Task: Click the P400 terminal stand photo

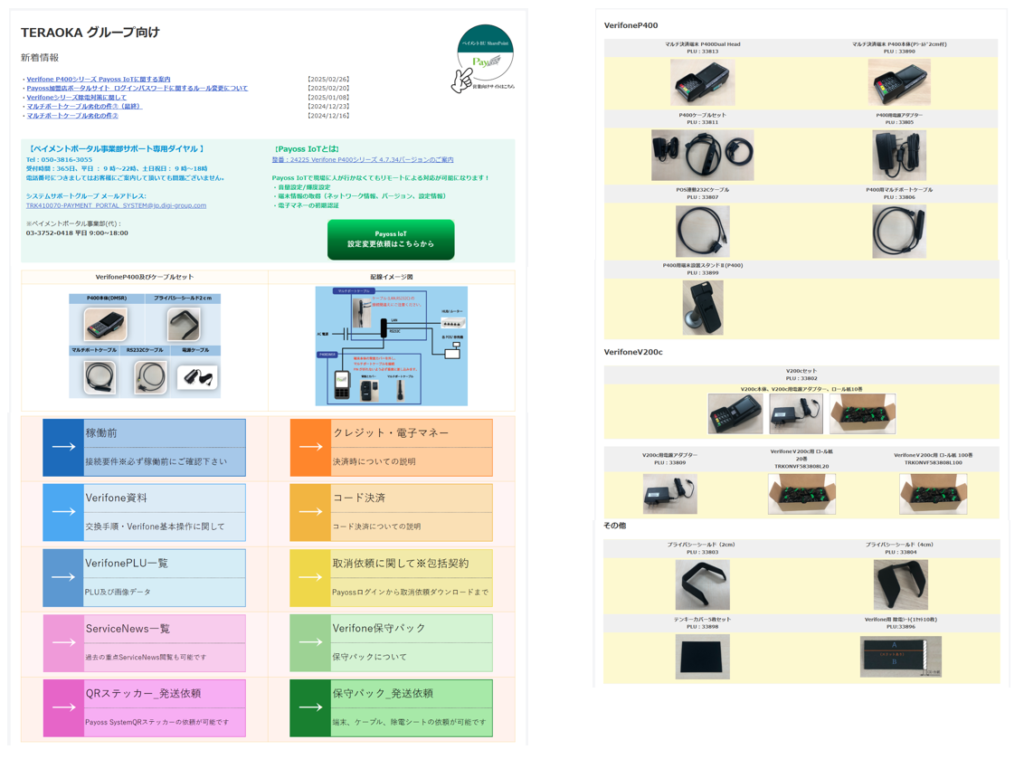Action: tap(703, 307)
